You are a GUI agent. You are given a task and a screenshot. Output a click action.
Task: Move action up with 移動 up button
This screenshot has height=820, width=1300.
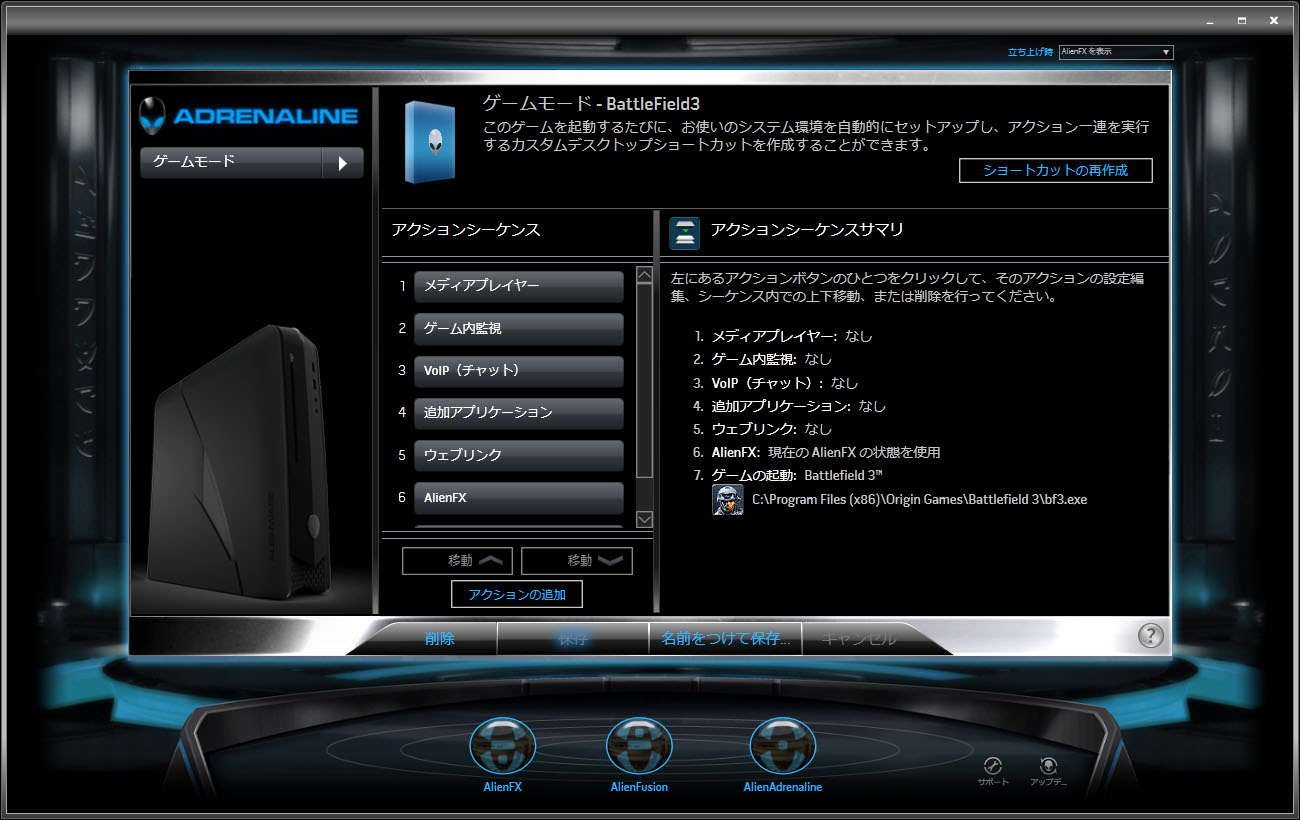(x=457, y=561)
